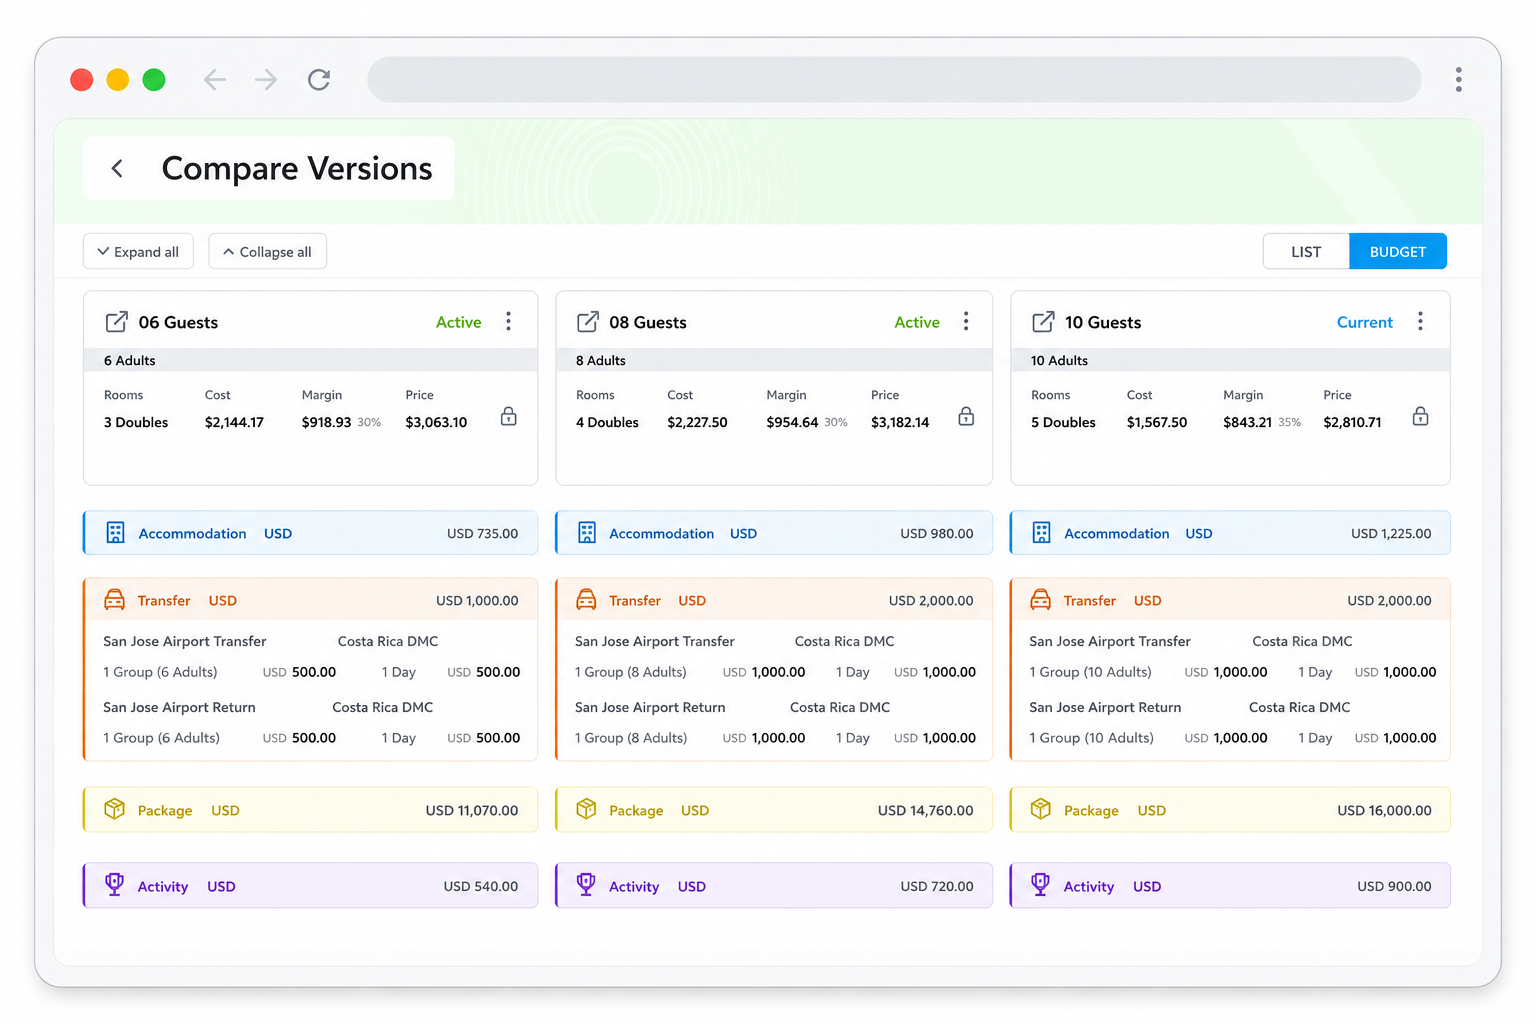Viewport: 1536px width, 1024px height.
Task: Click Activity trophy icon for USD 540.00
Action: click(115, 885)
